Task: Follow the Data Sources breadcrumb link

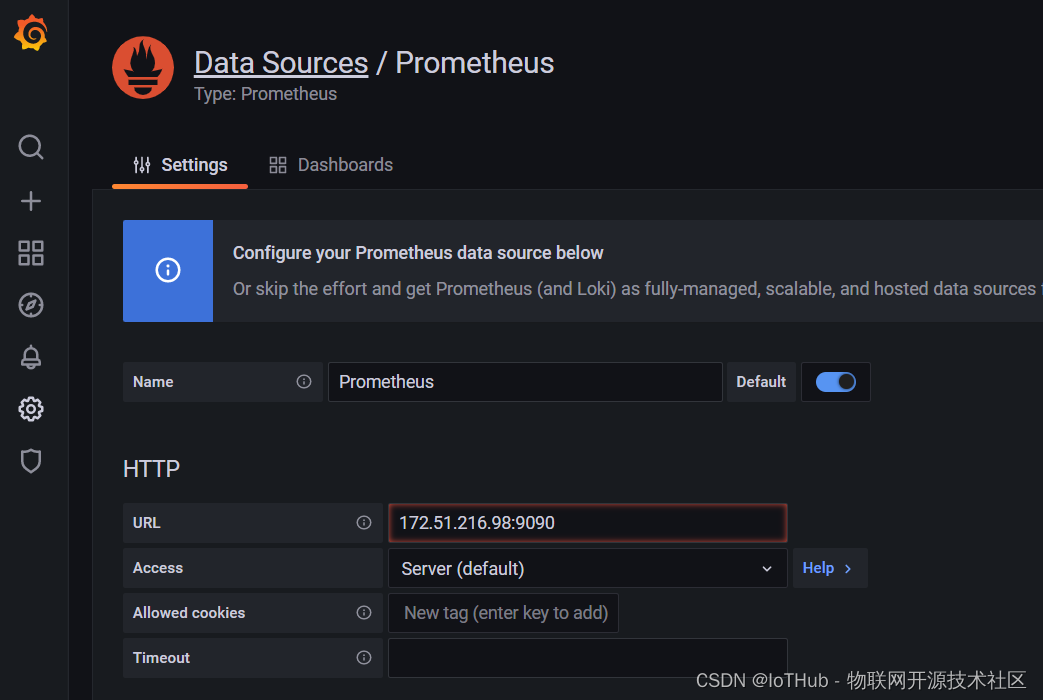Action: [x=281, y=63]
